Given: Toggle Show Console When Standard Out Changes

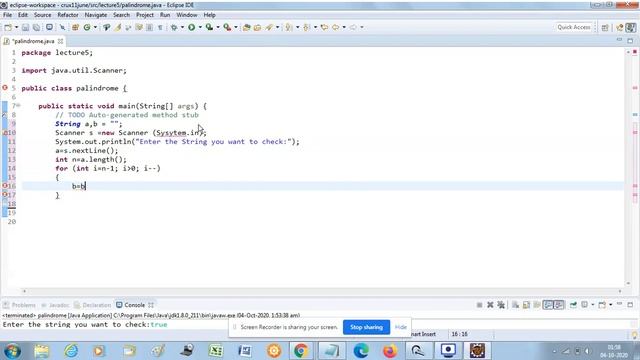Looking at the screenshot, I should pos(548,305).
